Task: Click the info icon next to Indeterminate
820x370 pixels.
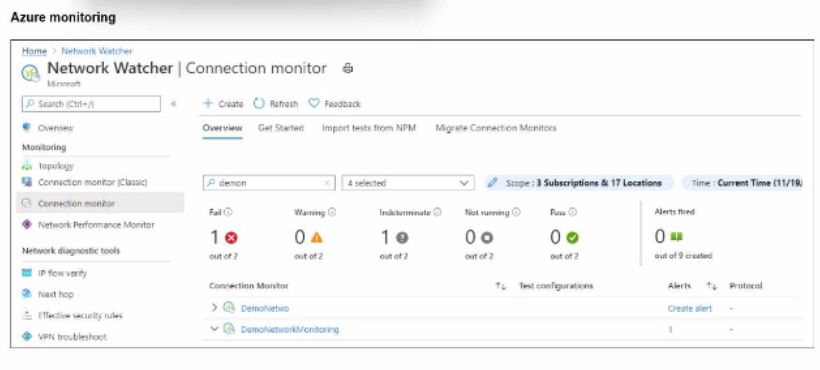Action: (x=437, y=212)
